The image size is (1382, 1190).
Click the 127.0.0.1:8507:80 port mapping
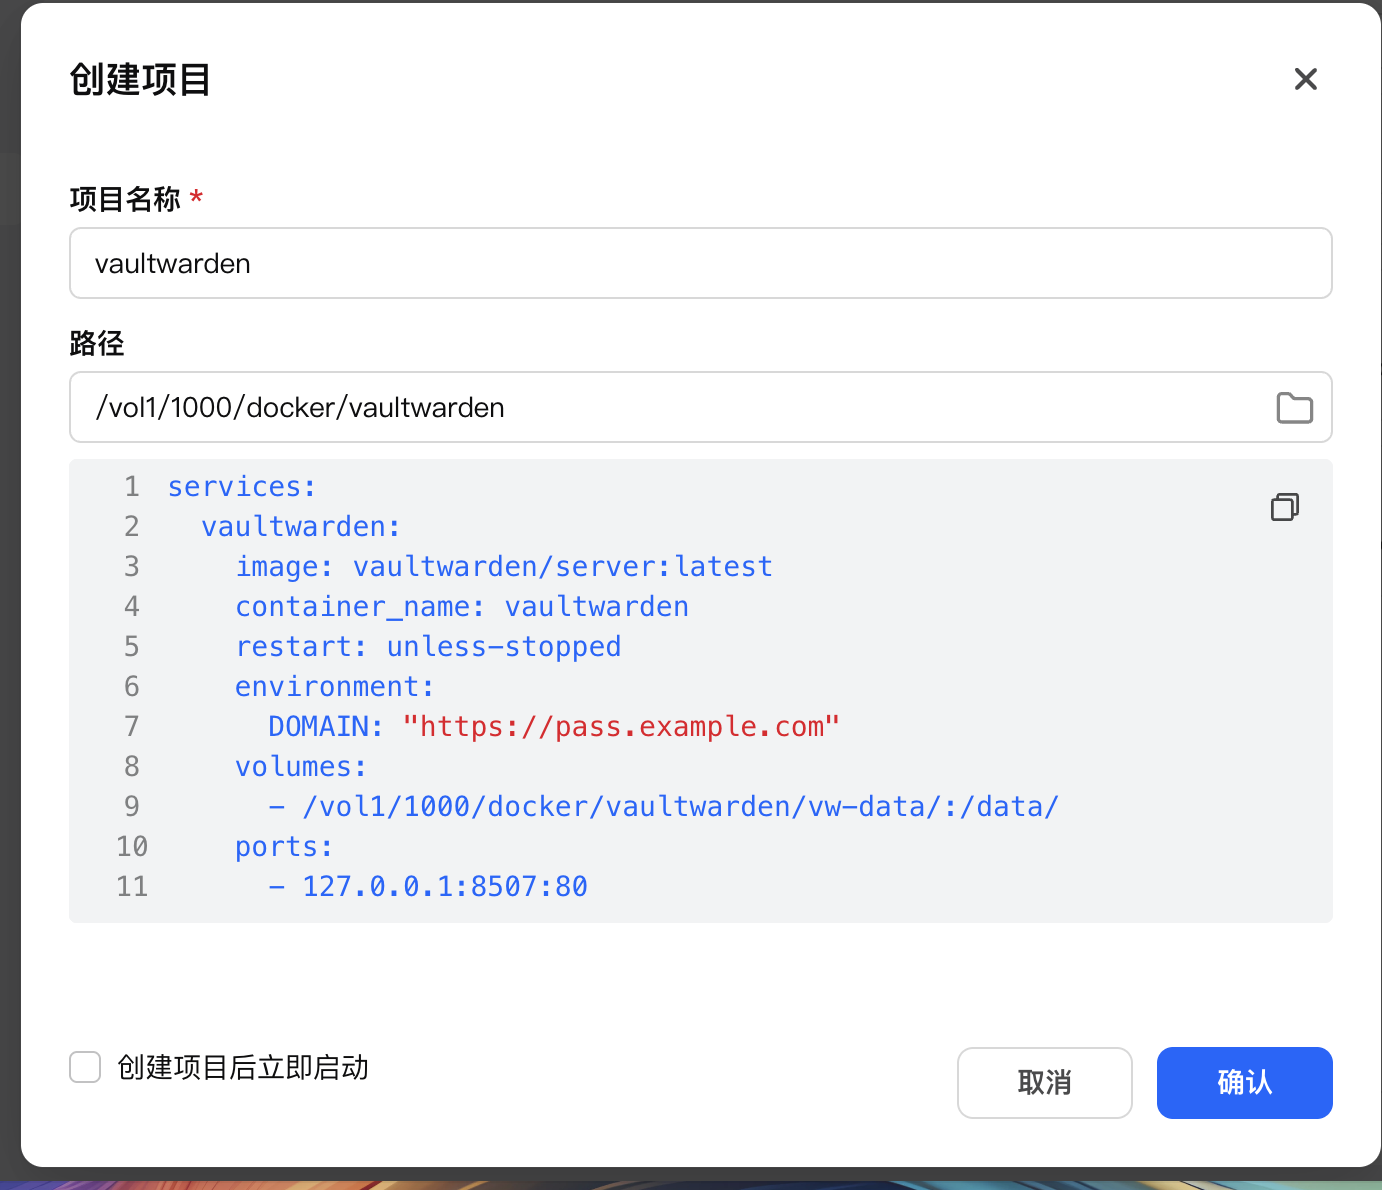tap(445, 887)
